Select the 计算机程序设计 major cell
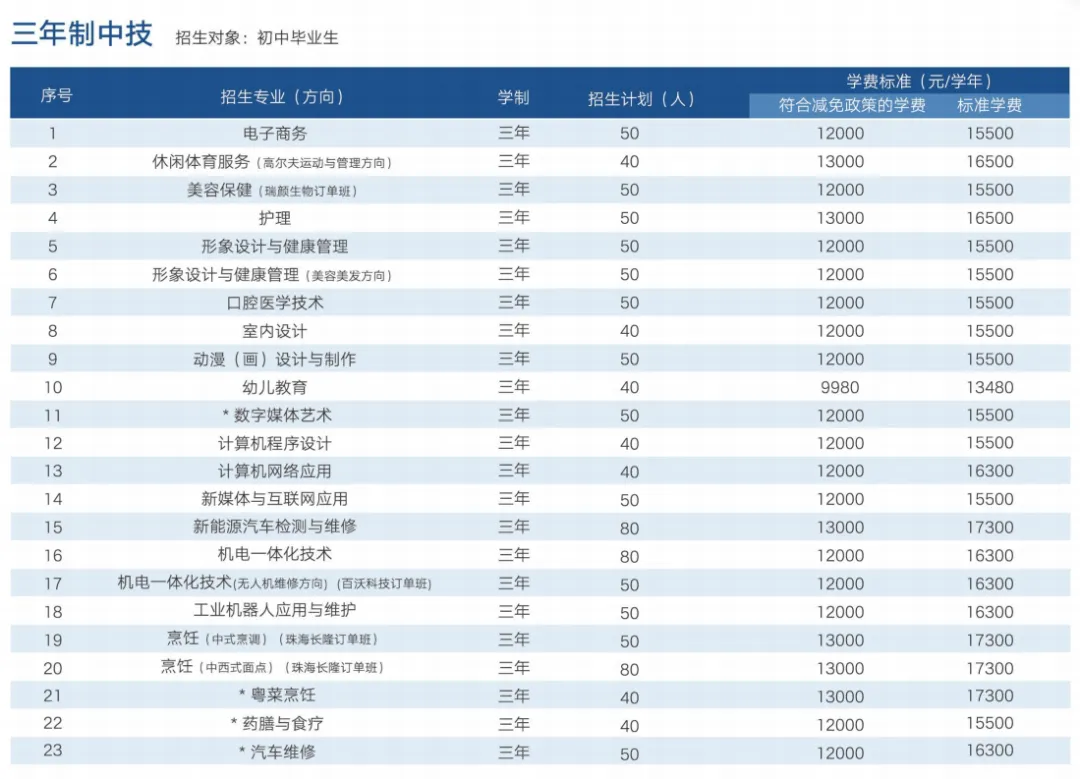Viewport: 1080px width, 779px height. click(275, 444)
